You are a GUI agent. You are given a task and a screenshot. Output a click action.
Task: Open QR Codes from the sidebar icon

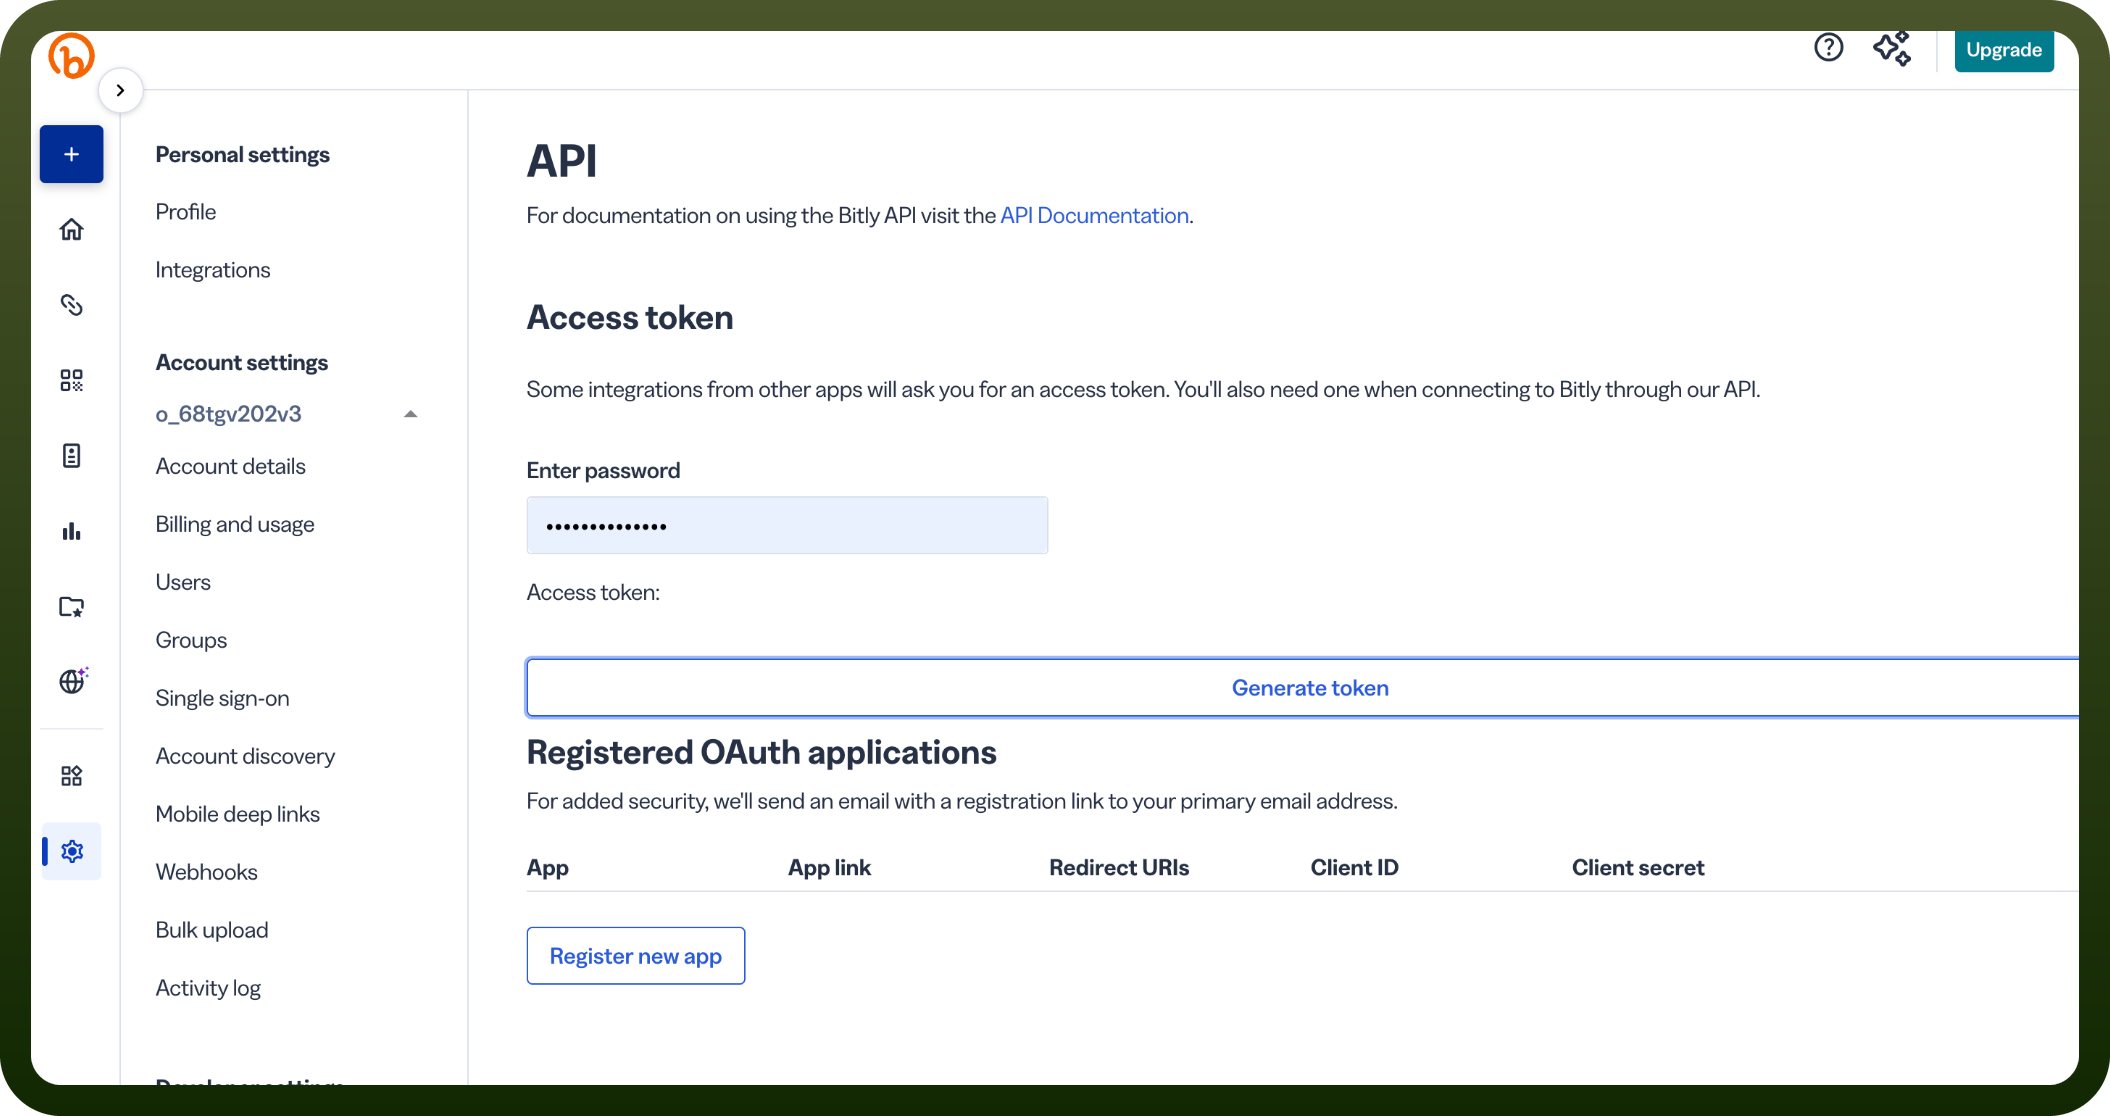click(x=71, y=380)
